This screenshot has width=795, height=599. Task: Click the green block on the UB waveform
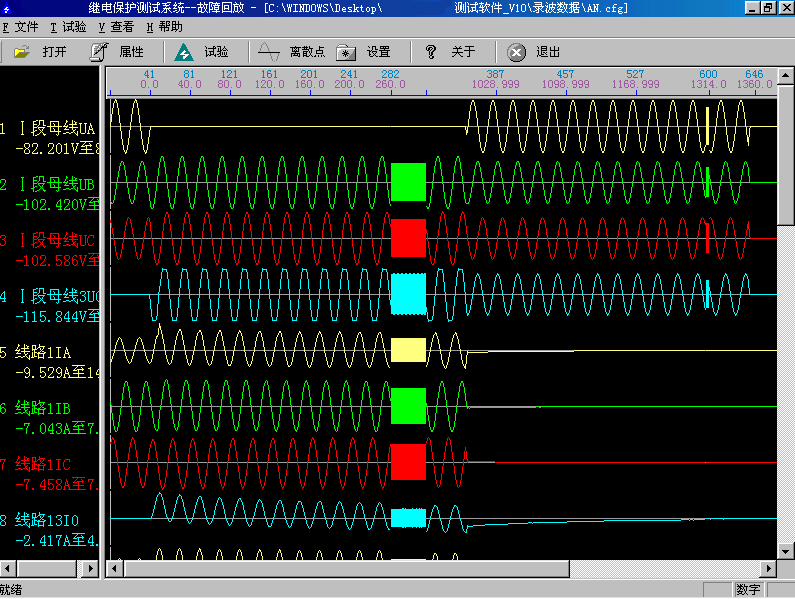point(408,182)
